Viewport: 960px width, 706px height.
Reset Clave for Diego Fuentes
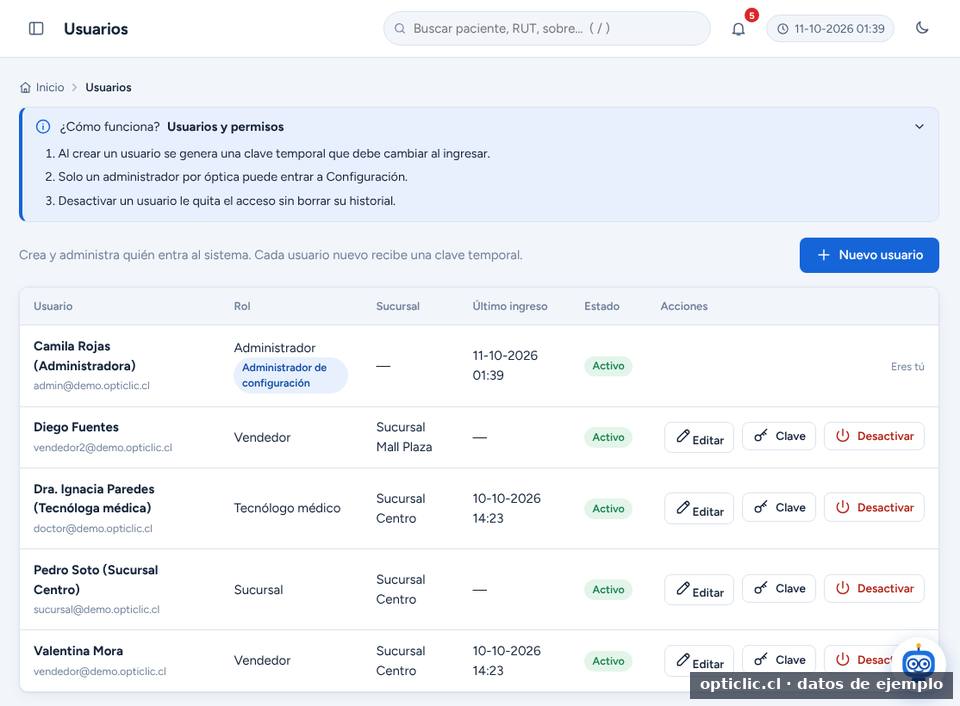click(x=779, y=436)
